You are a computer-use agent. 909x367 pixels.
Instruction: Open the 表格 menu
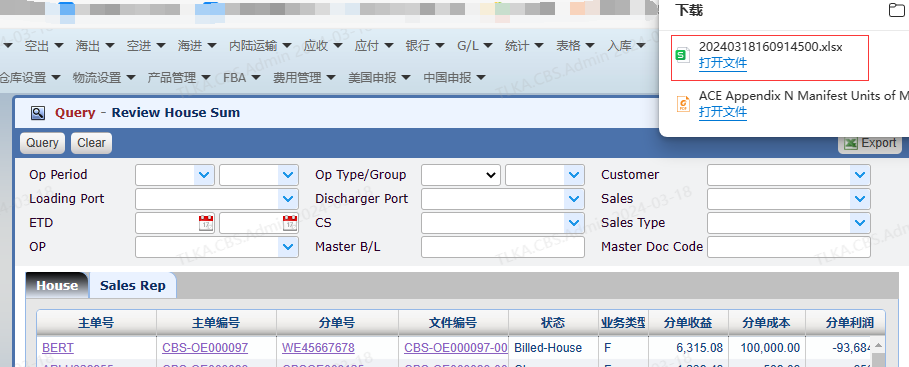(x=575, y=46)
